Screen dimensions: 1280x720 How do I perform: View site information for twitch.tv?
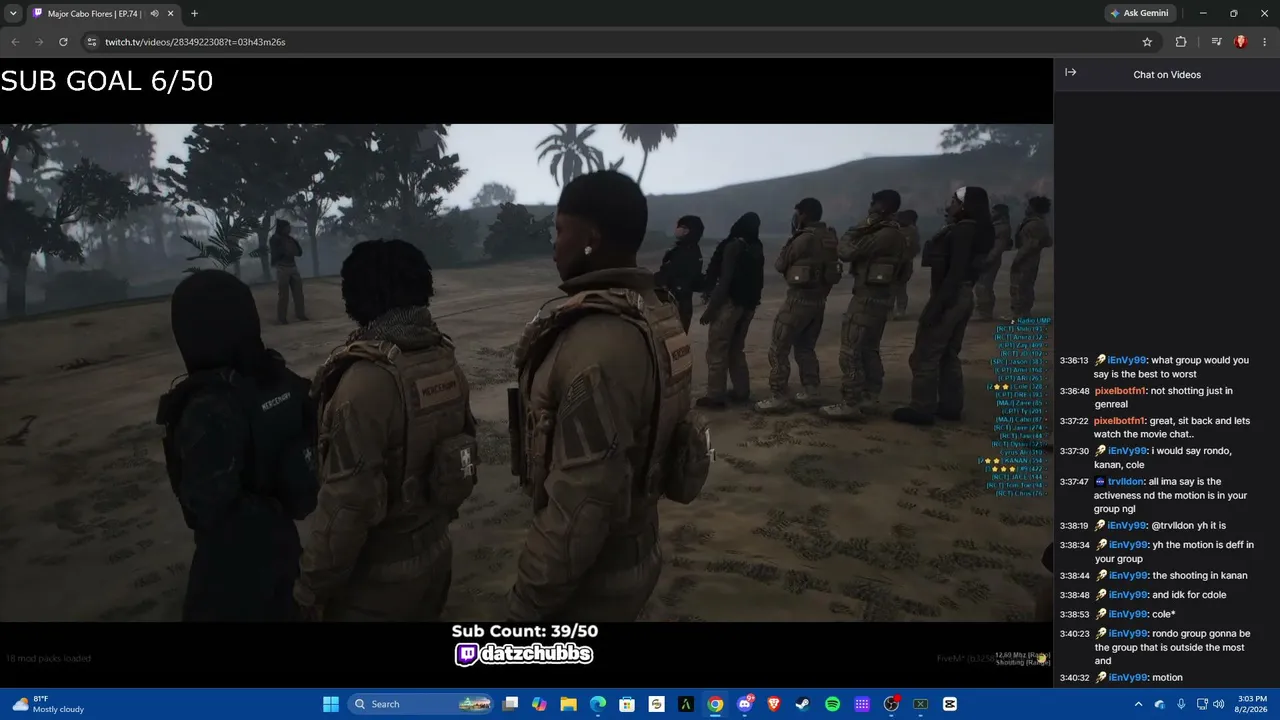(x=91, y=42)
